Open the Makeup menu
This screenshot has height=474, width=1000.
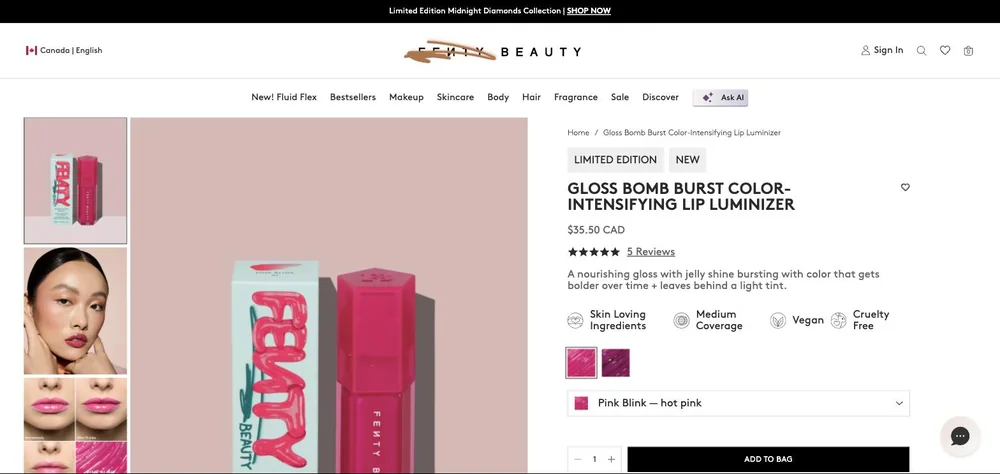pos(406,98)
